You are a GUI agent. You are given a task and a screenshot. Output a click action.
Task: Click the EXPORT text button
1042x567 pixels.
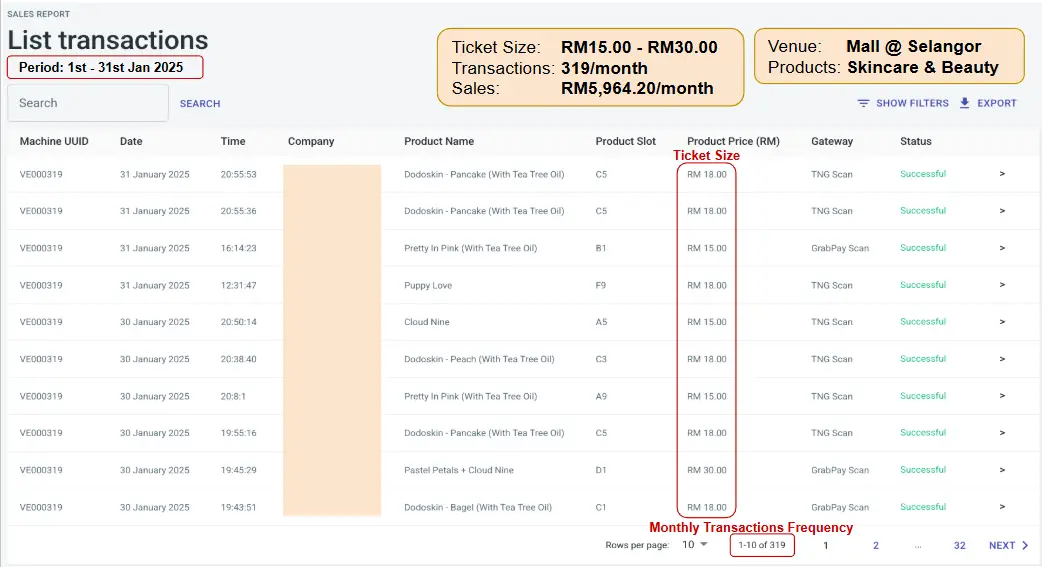click(996, 103)
